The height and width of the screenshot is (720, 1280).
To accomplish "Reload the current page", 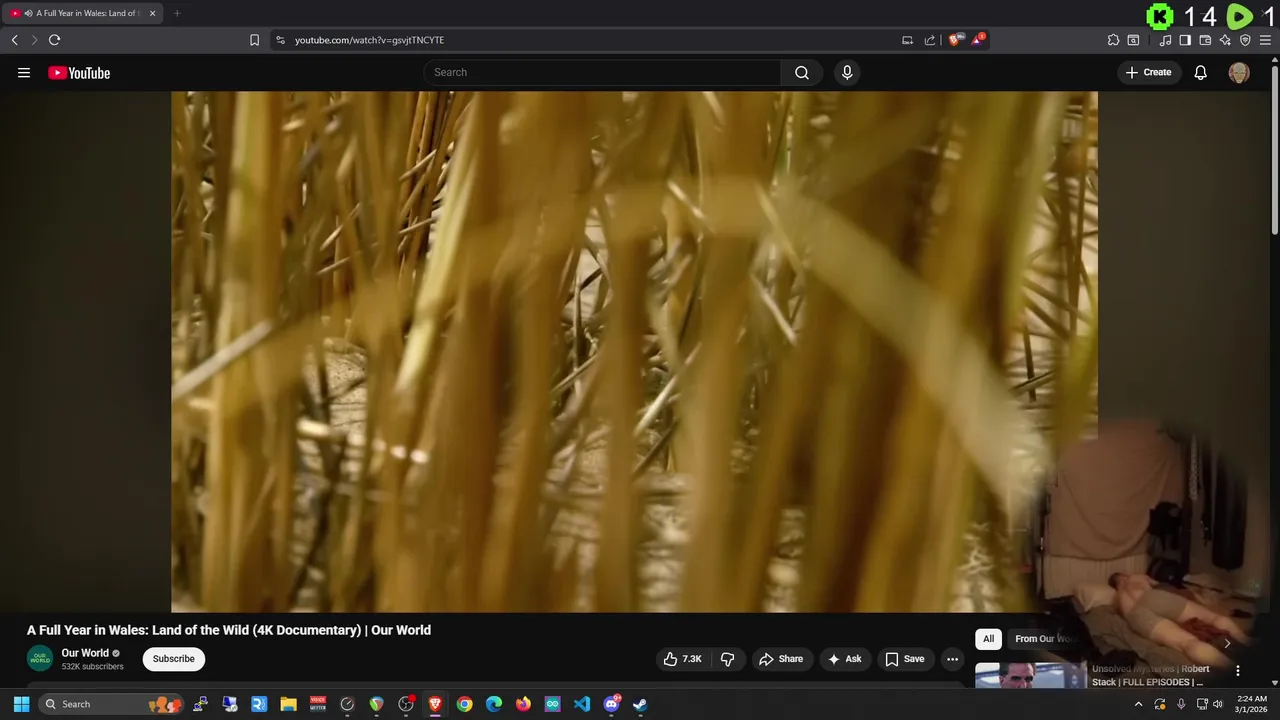I will (x=54, y=40).
